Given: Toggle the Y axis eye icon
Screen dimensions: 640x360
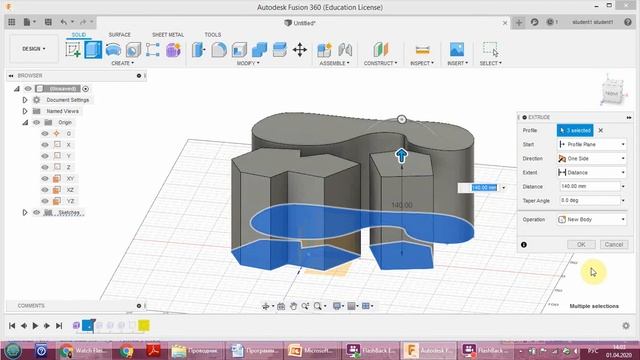Looking at the screenshot, I should (45, 156).
